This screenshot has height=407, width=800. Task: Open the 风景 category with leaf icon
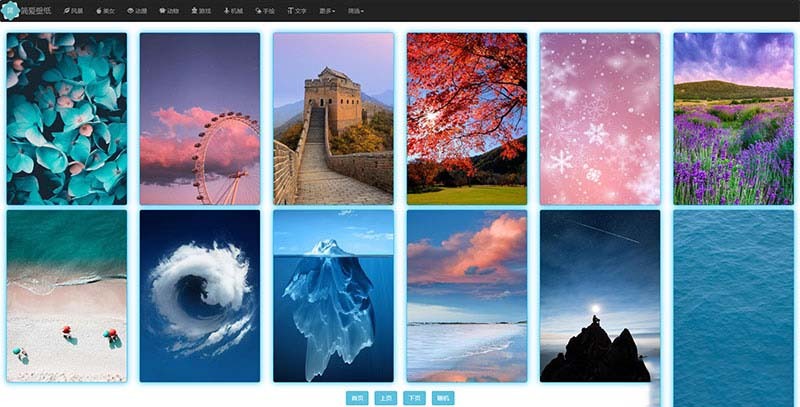tap(73, 10)
